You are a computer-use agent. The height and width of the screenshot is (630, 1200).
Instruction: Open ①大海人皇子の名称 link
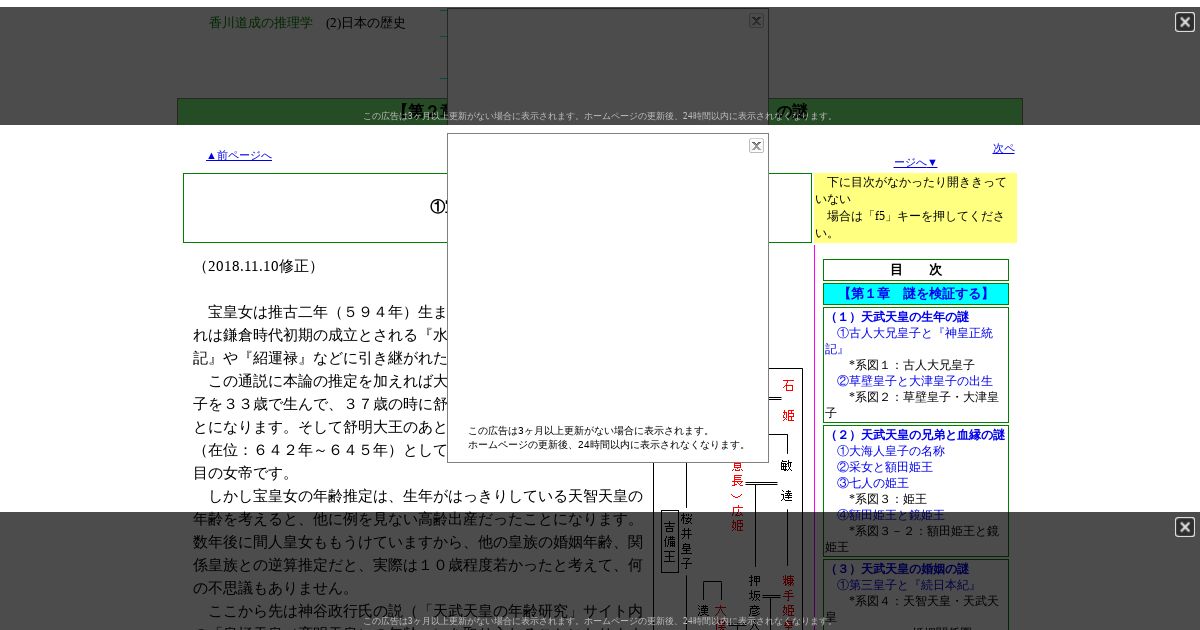click(891, 451)
